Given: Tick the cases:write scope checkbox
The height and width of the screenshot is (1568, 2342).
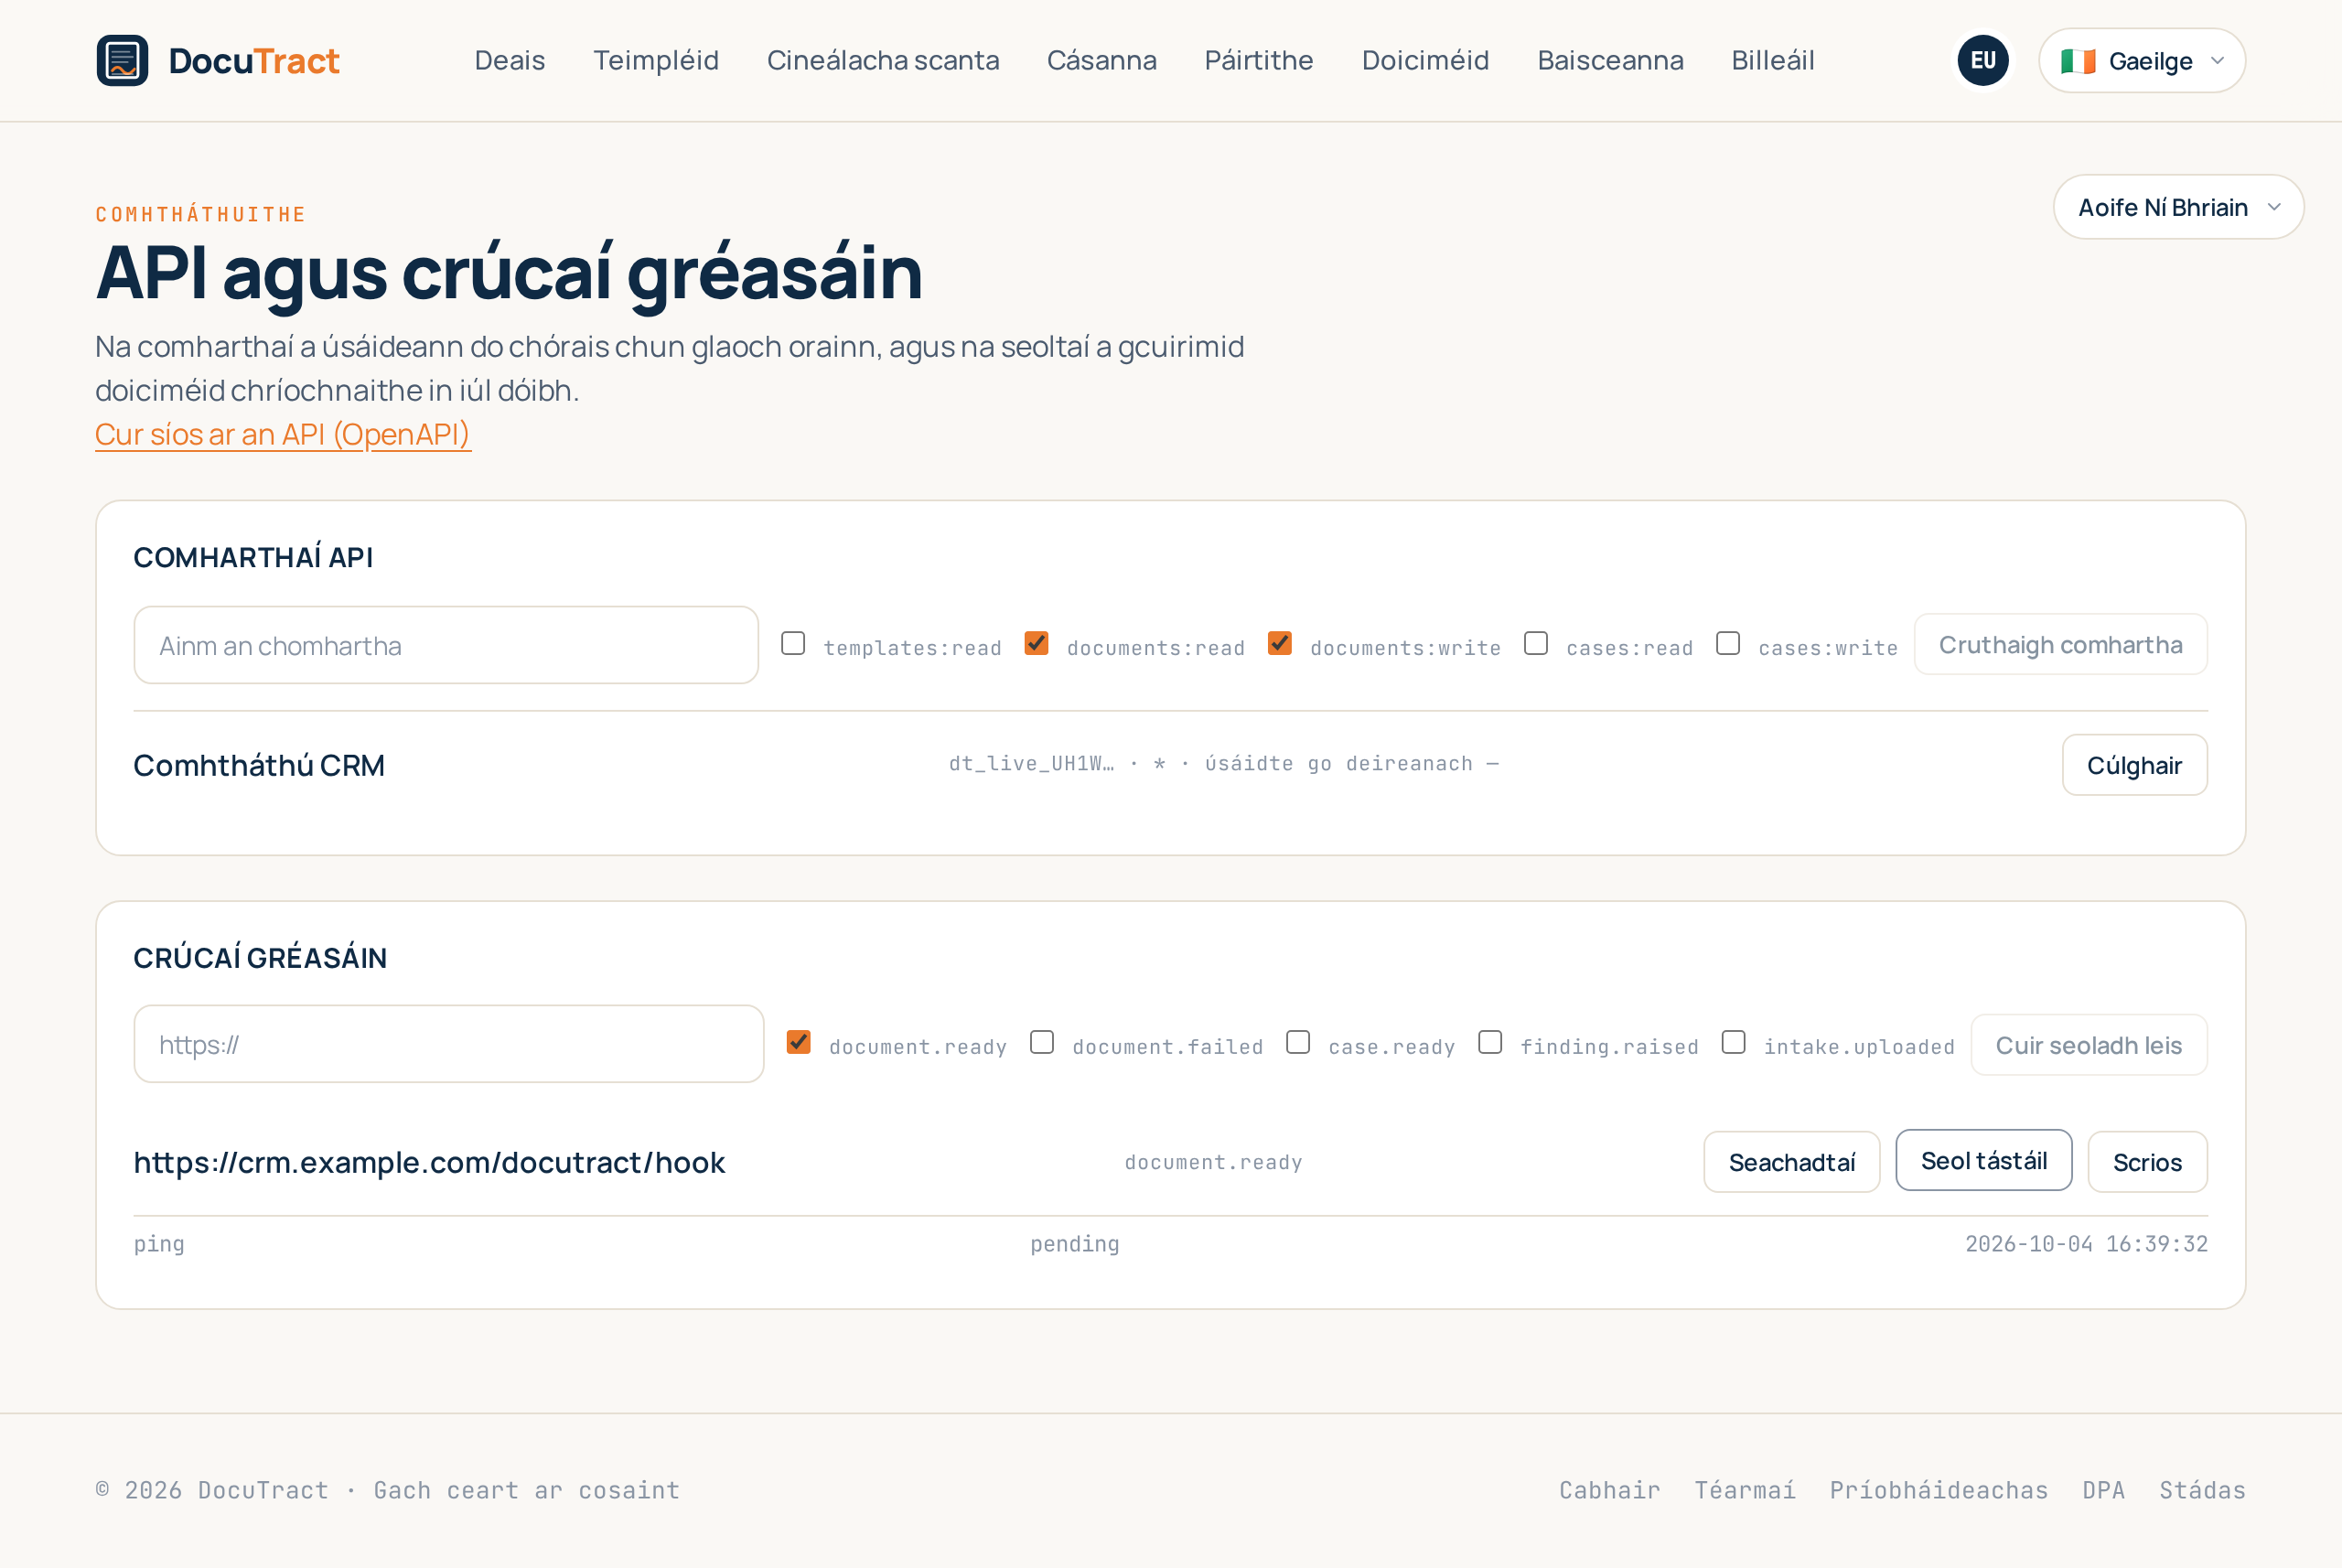Looking at the screenshot, I should click(1728, 643).
